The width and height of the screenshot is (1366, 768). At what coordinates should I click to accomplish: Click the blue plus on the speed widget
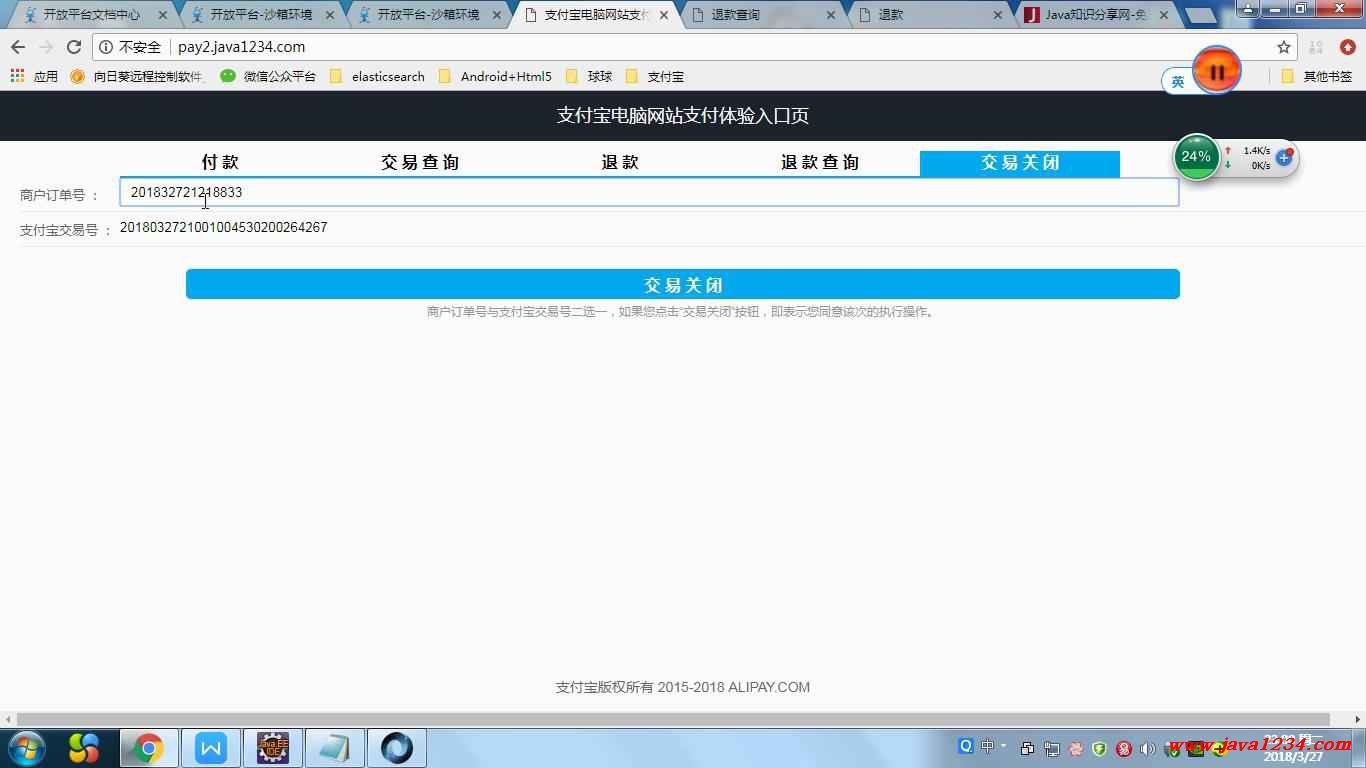tap(1284, 158)
